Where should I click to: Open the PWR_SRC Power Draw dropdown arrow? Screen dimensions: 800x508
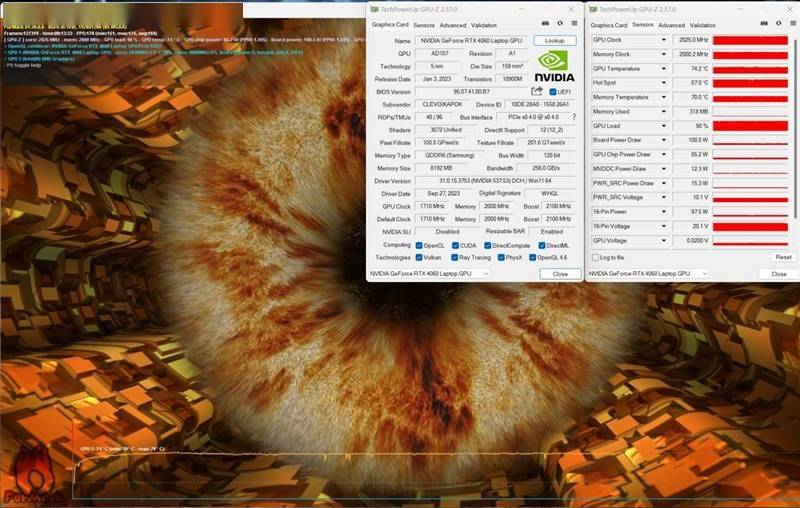point(664,183)
